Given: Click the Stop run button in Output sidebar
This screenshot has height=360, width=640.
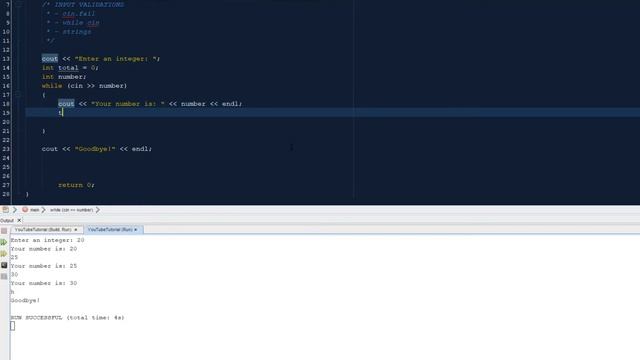Looking at the screenshot, I should point(4,231).
